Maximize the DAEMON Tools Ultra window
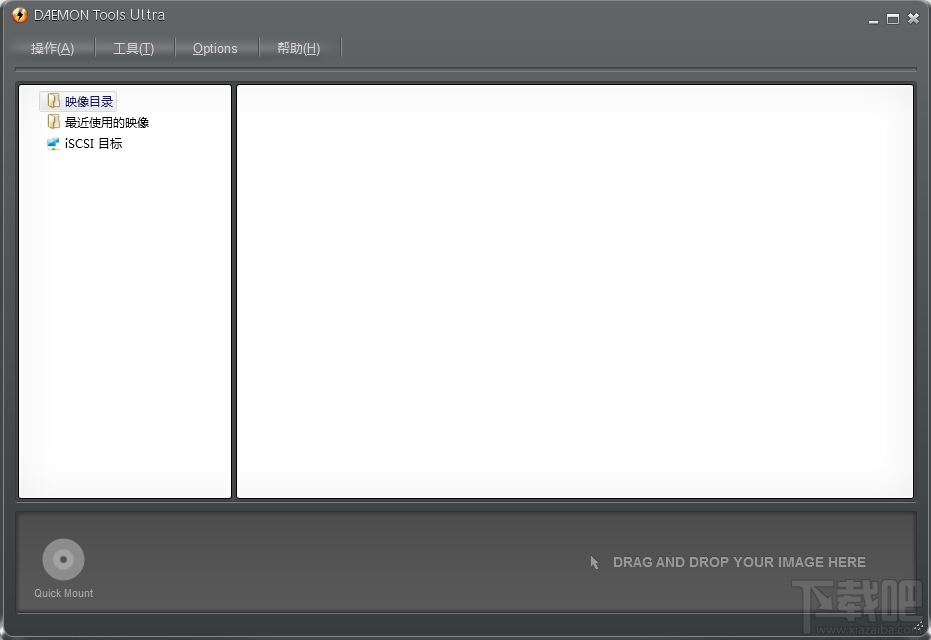This screenshot has width=931, height=640. pos(893,19)
